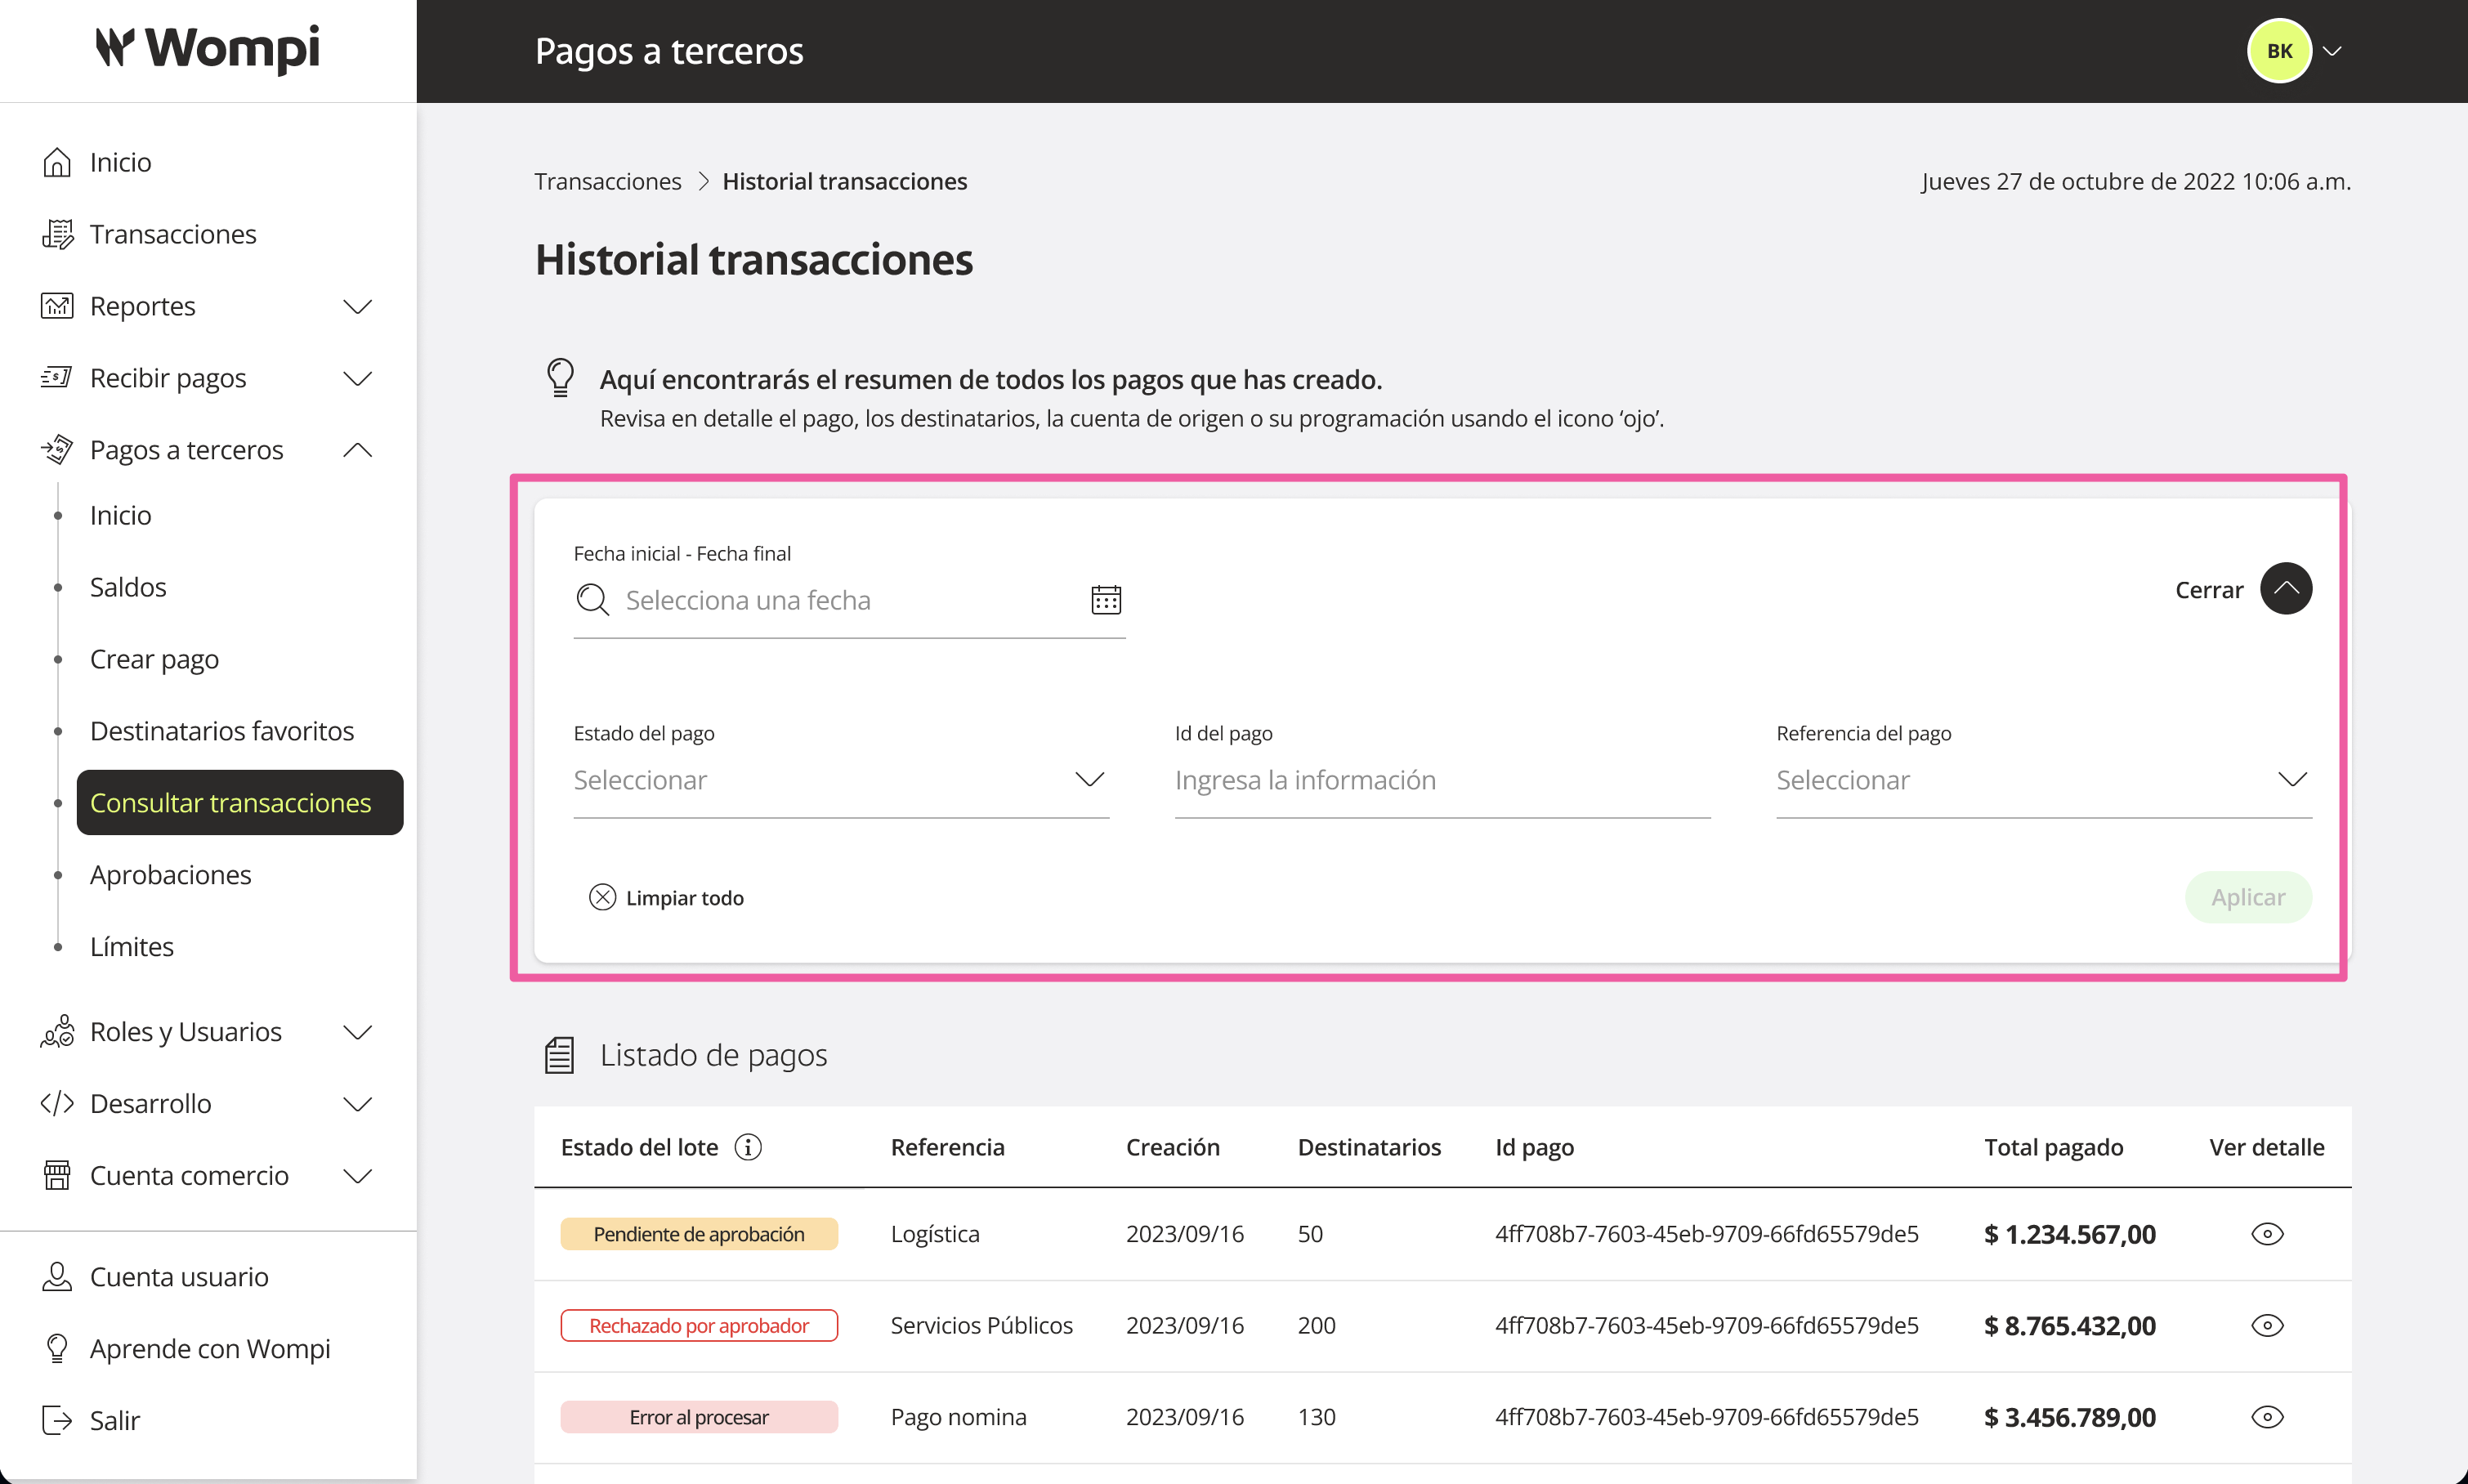The image size is (2468, 1484).
Task: Open the calendar icon in date field
Action: pyautogui.click(x=1106, y=600)
